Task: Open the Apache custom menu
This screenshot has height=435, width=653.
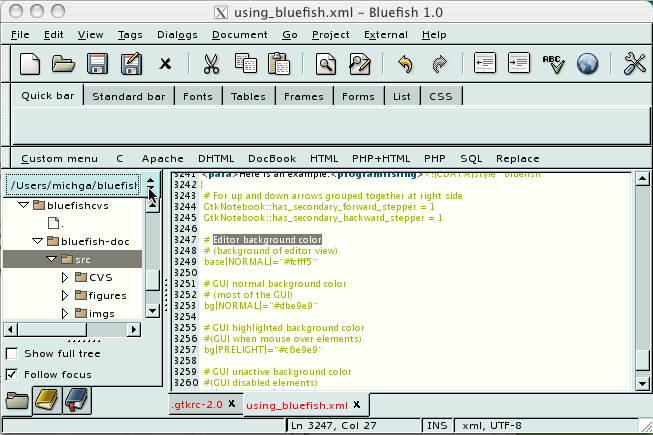Action: point(162,159)
